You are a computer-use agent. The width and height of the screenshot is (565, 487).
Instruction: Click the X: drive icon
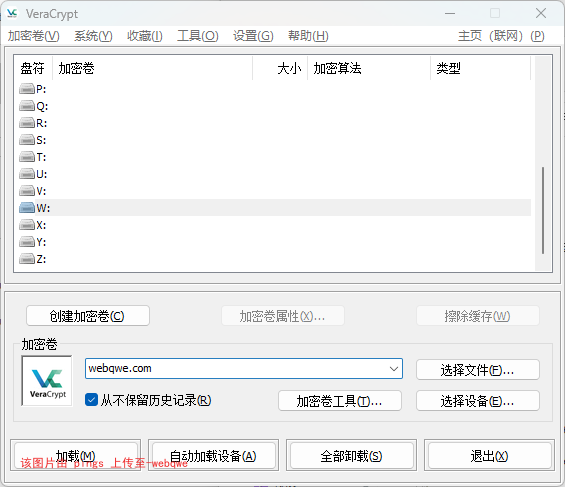27,225
